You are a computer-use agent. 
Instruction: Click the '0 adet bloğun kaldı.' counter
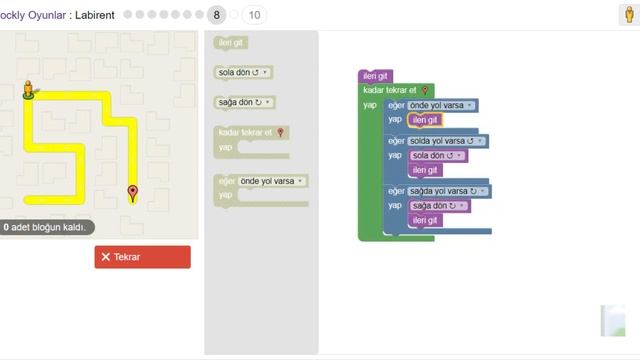pos(47,227)
